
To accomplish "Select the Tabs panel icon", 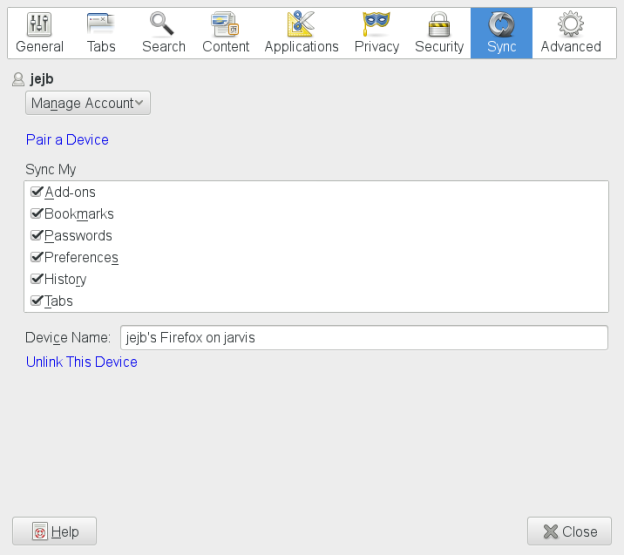I will [101, 24].
